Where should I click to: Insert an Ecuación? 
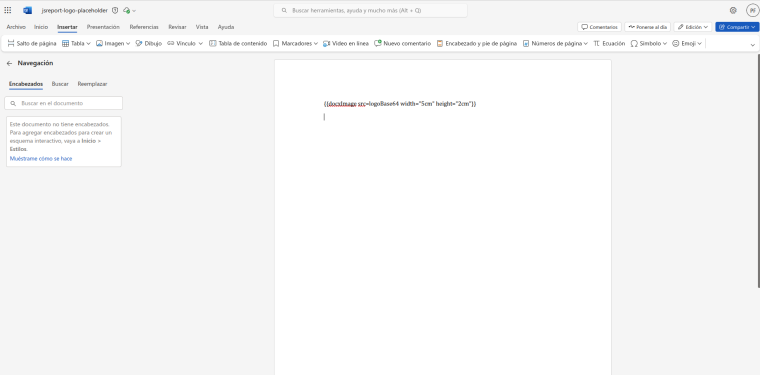pyautogui.click(x=609, y=44)
